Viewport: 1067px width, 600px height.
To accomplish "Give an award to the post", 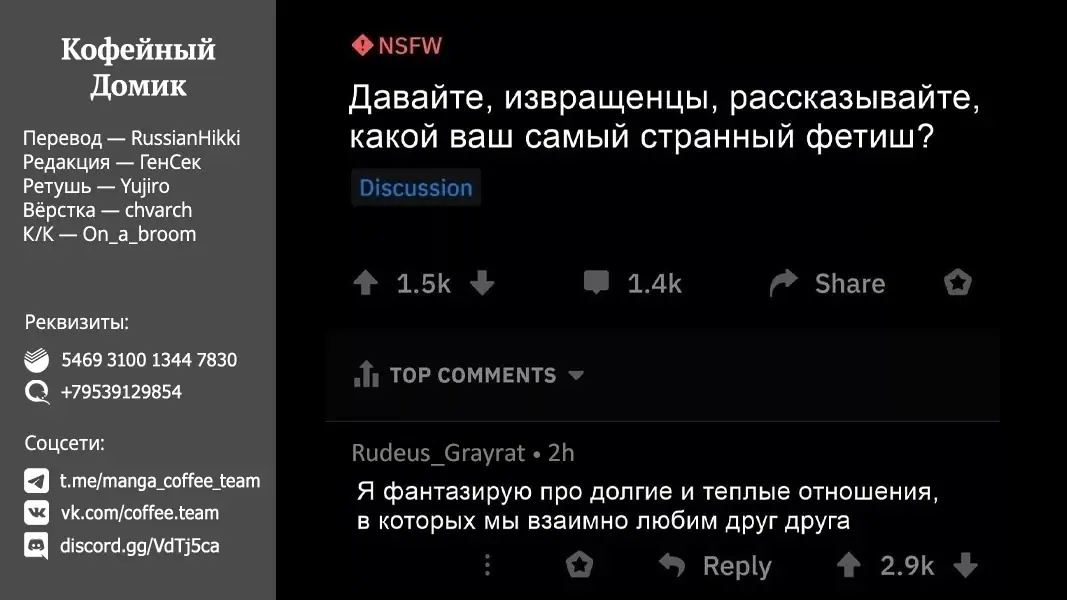I will tap(958, 283).
